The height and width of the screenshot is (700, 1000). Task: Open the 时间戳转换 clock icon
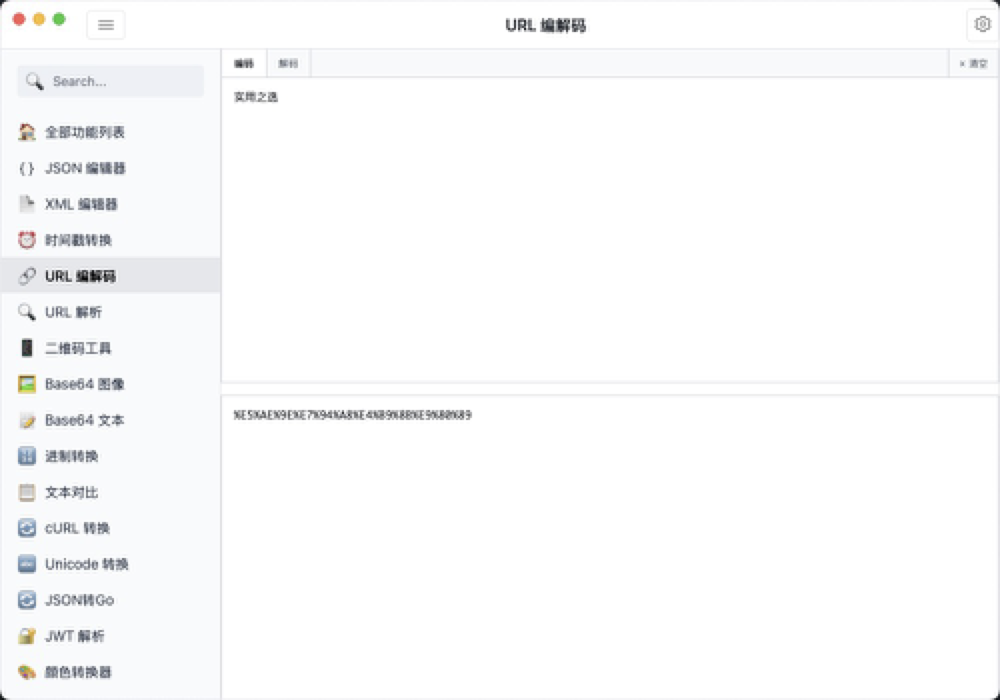28,240
